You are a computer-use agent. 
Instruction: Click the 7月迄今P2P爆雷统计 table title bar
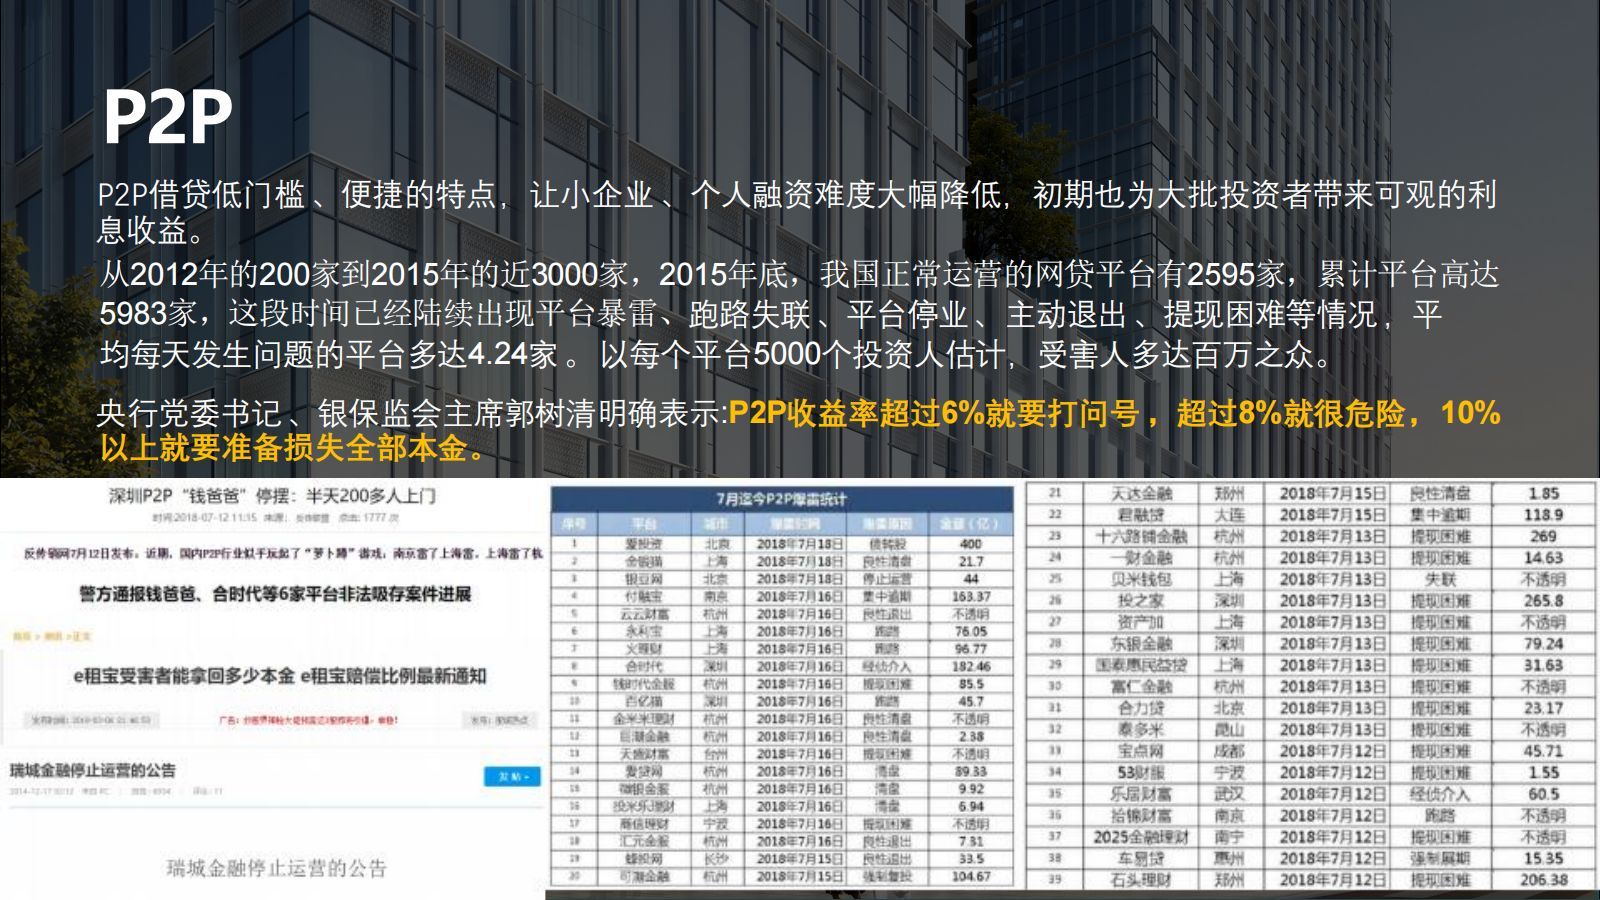(781, 499)
